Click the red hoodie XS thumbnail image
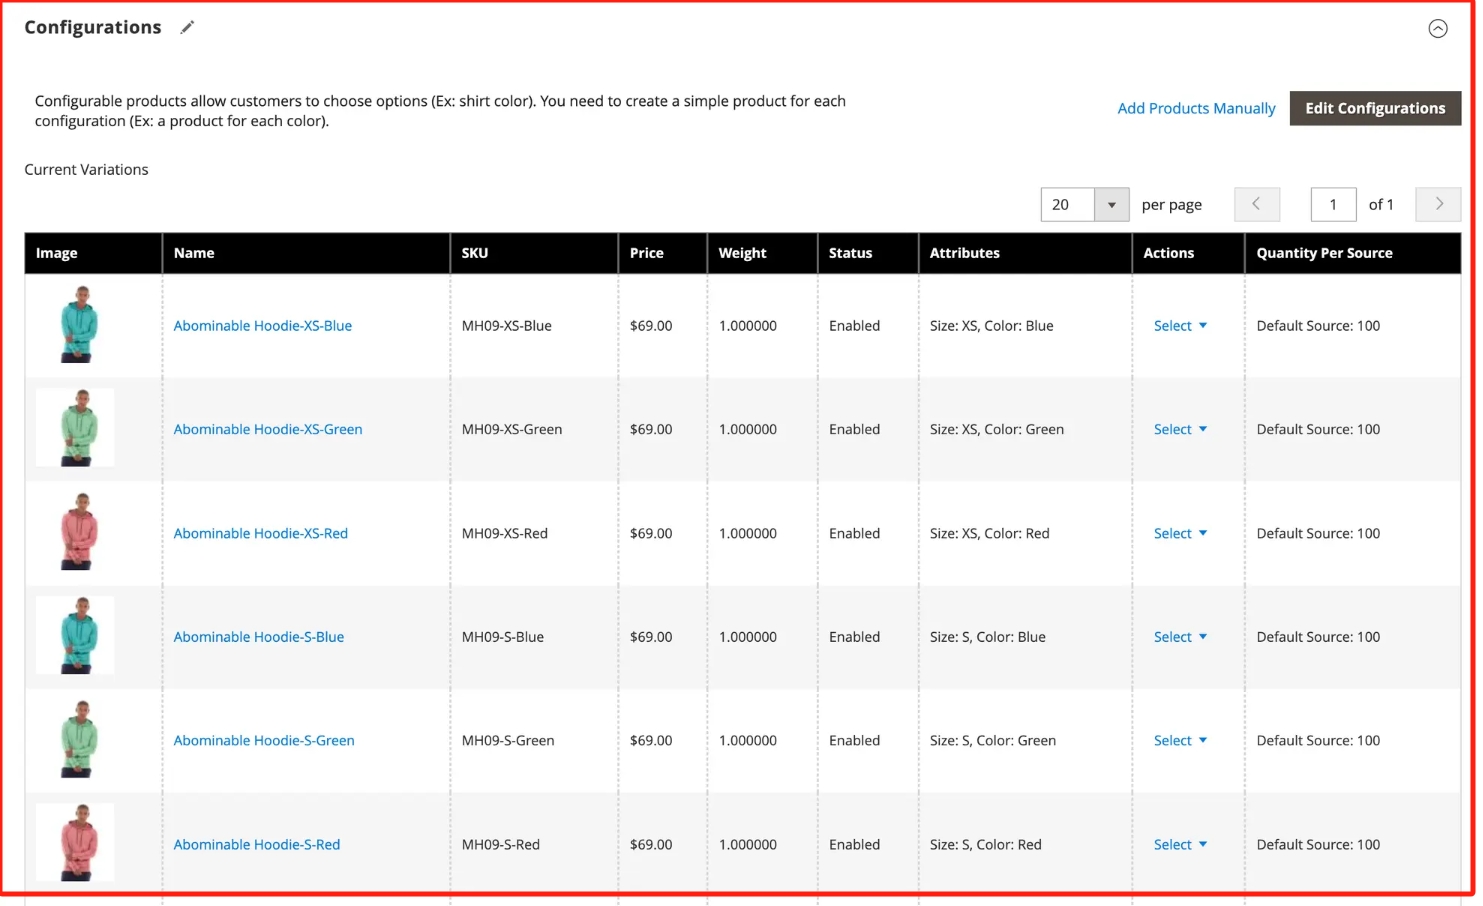 pos(78,532)
